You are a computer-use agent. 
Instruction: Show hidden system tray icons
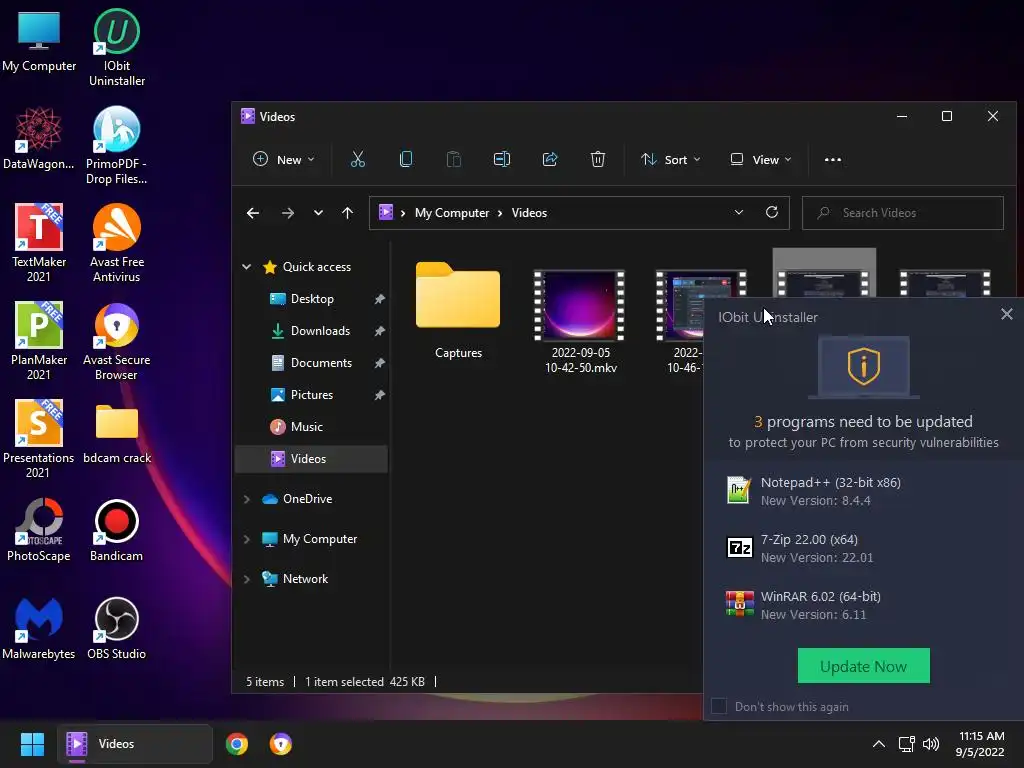[x=879, y=744]
